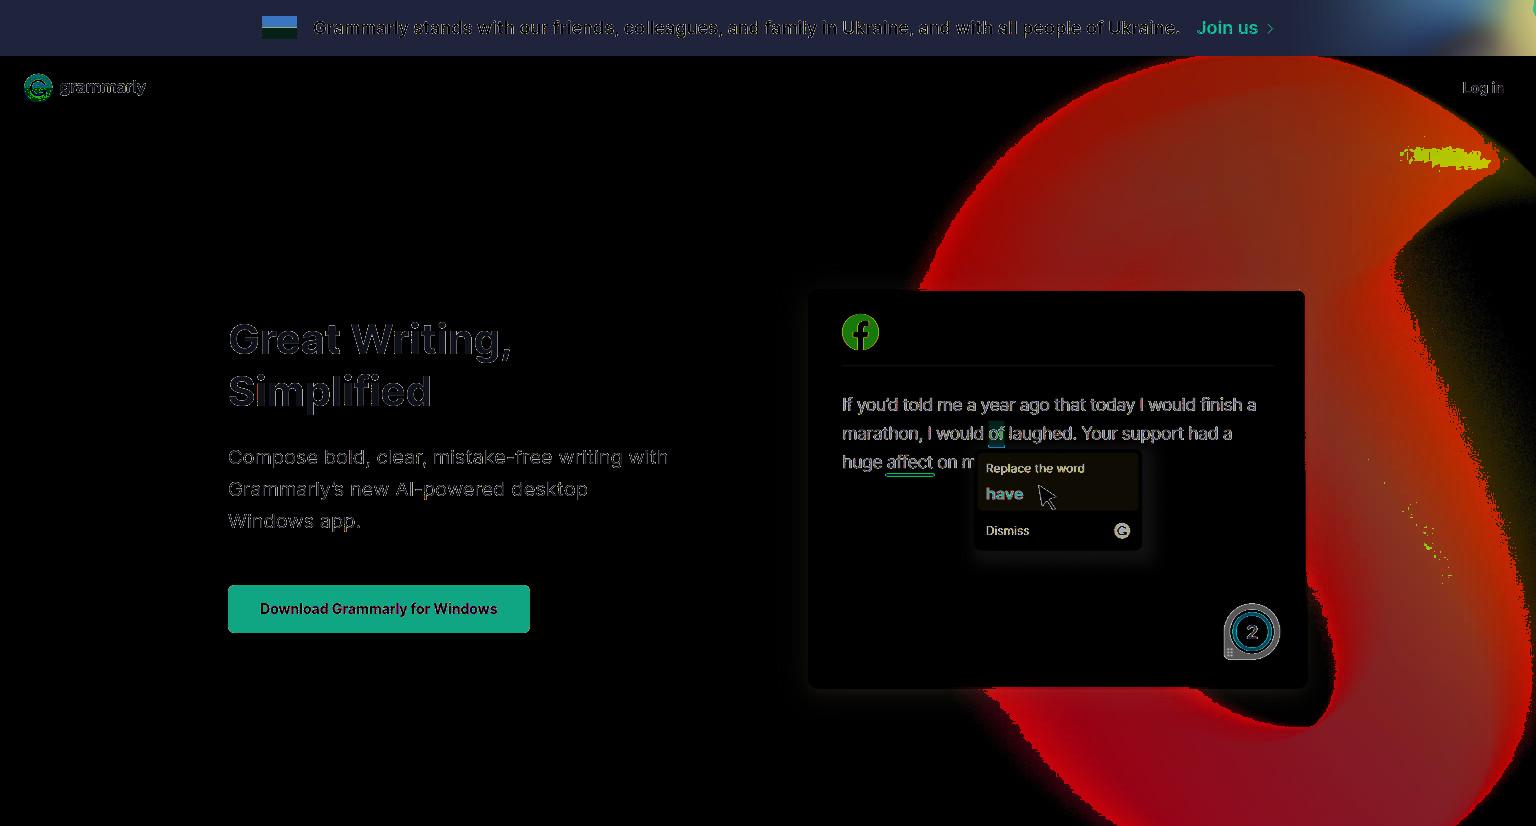Click the underlined word "affect"
Screen dimensions: 1536x826
pos(909,462)
